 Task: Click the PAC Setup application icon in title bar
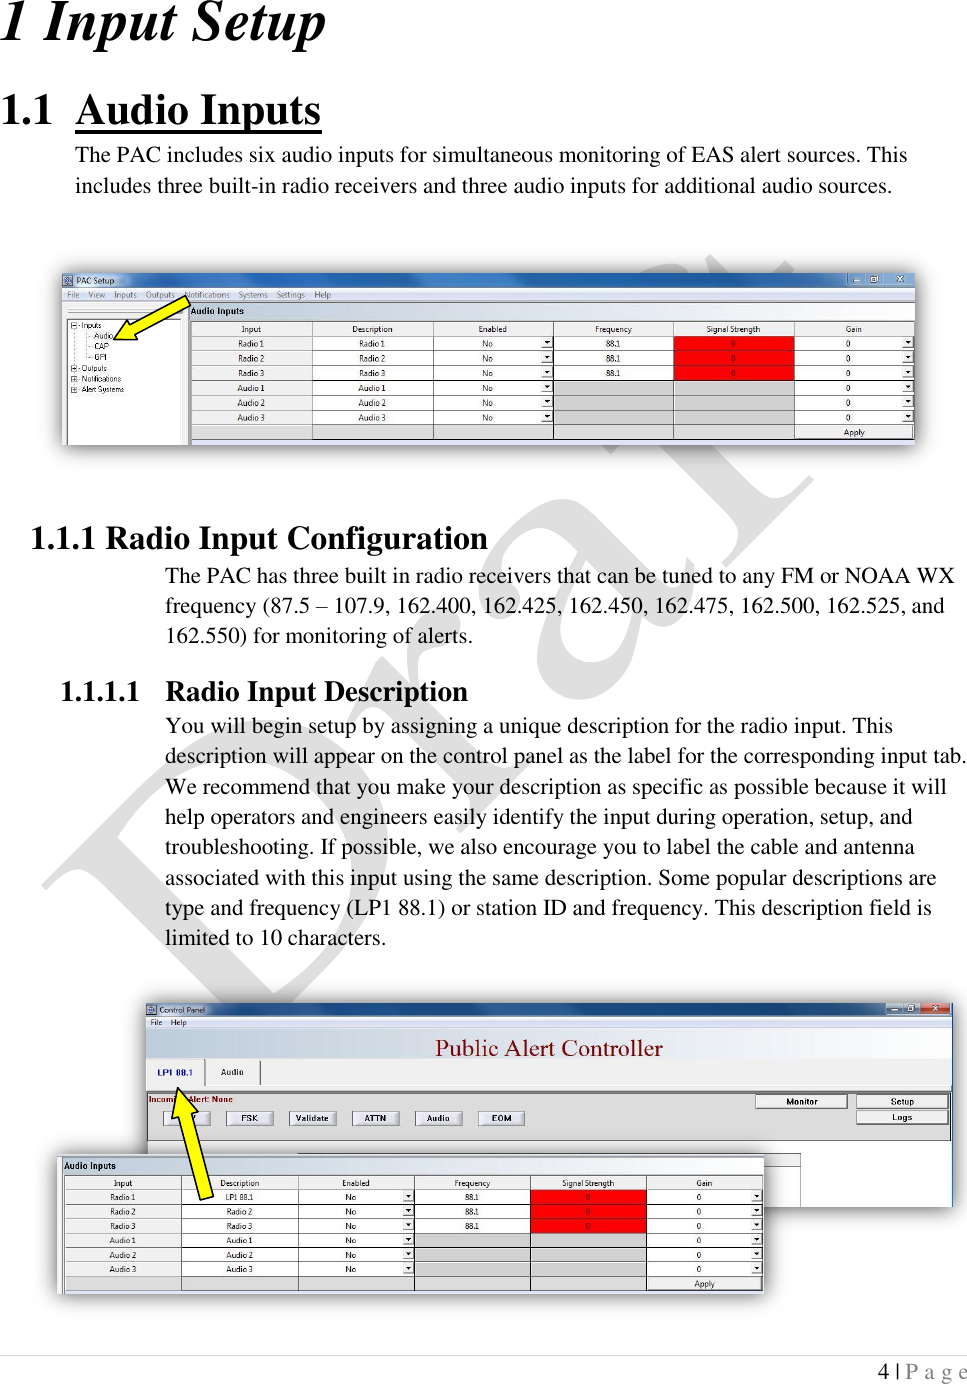click(68, 280)
